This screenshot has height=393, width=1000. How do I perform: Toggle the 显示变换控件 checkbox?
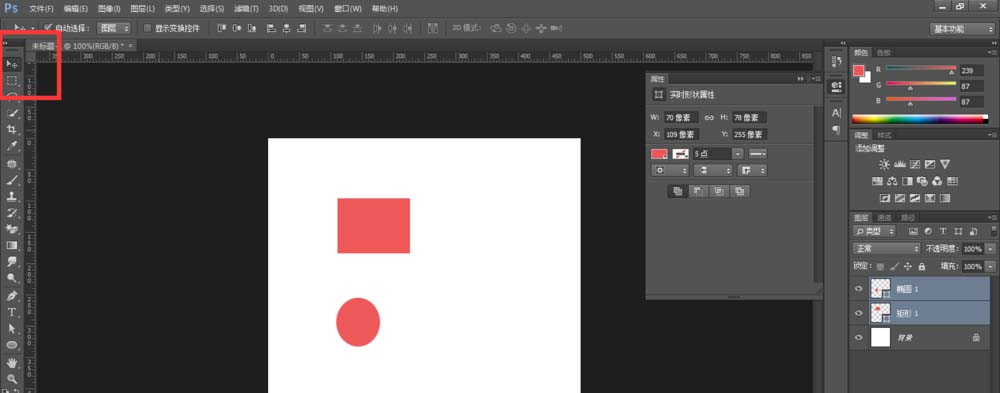[147, 28]
